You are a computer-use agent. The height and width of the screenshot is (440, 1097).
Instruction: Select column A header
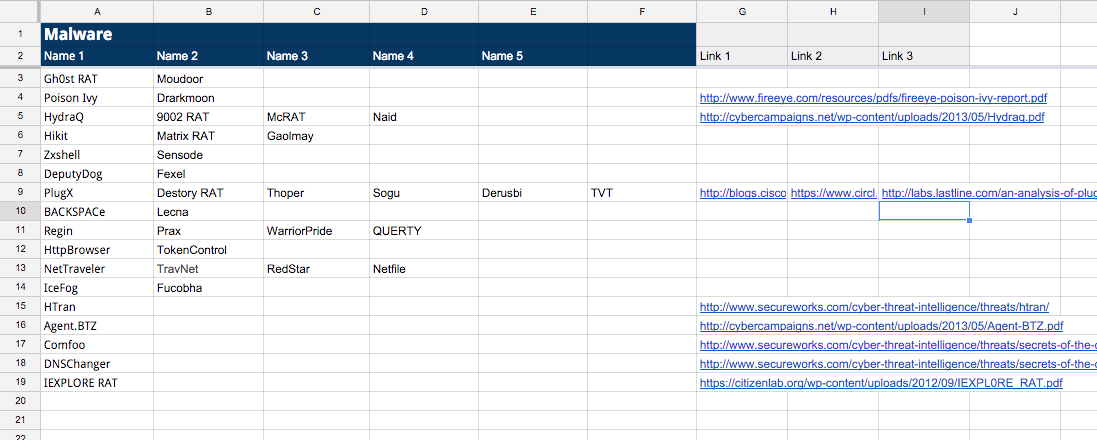[x=97, y=11]
